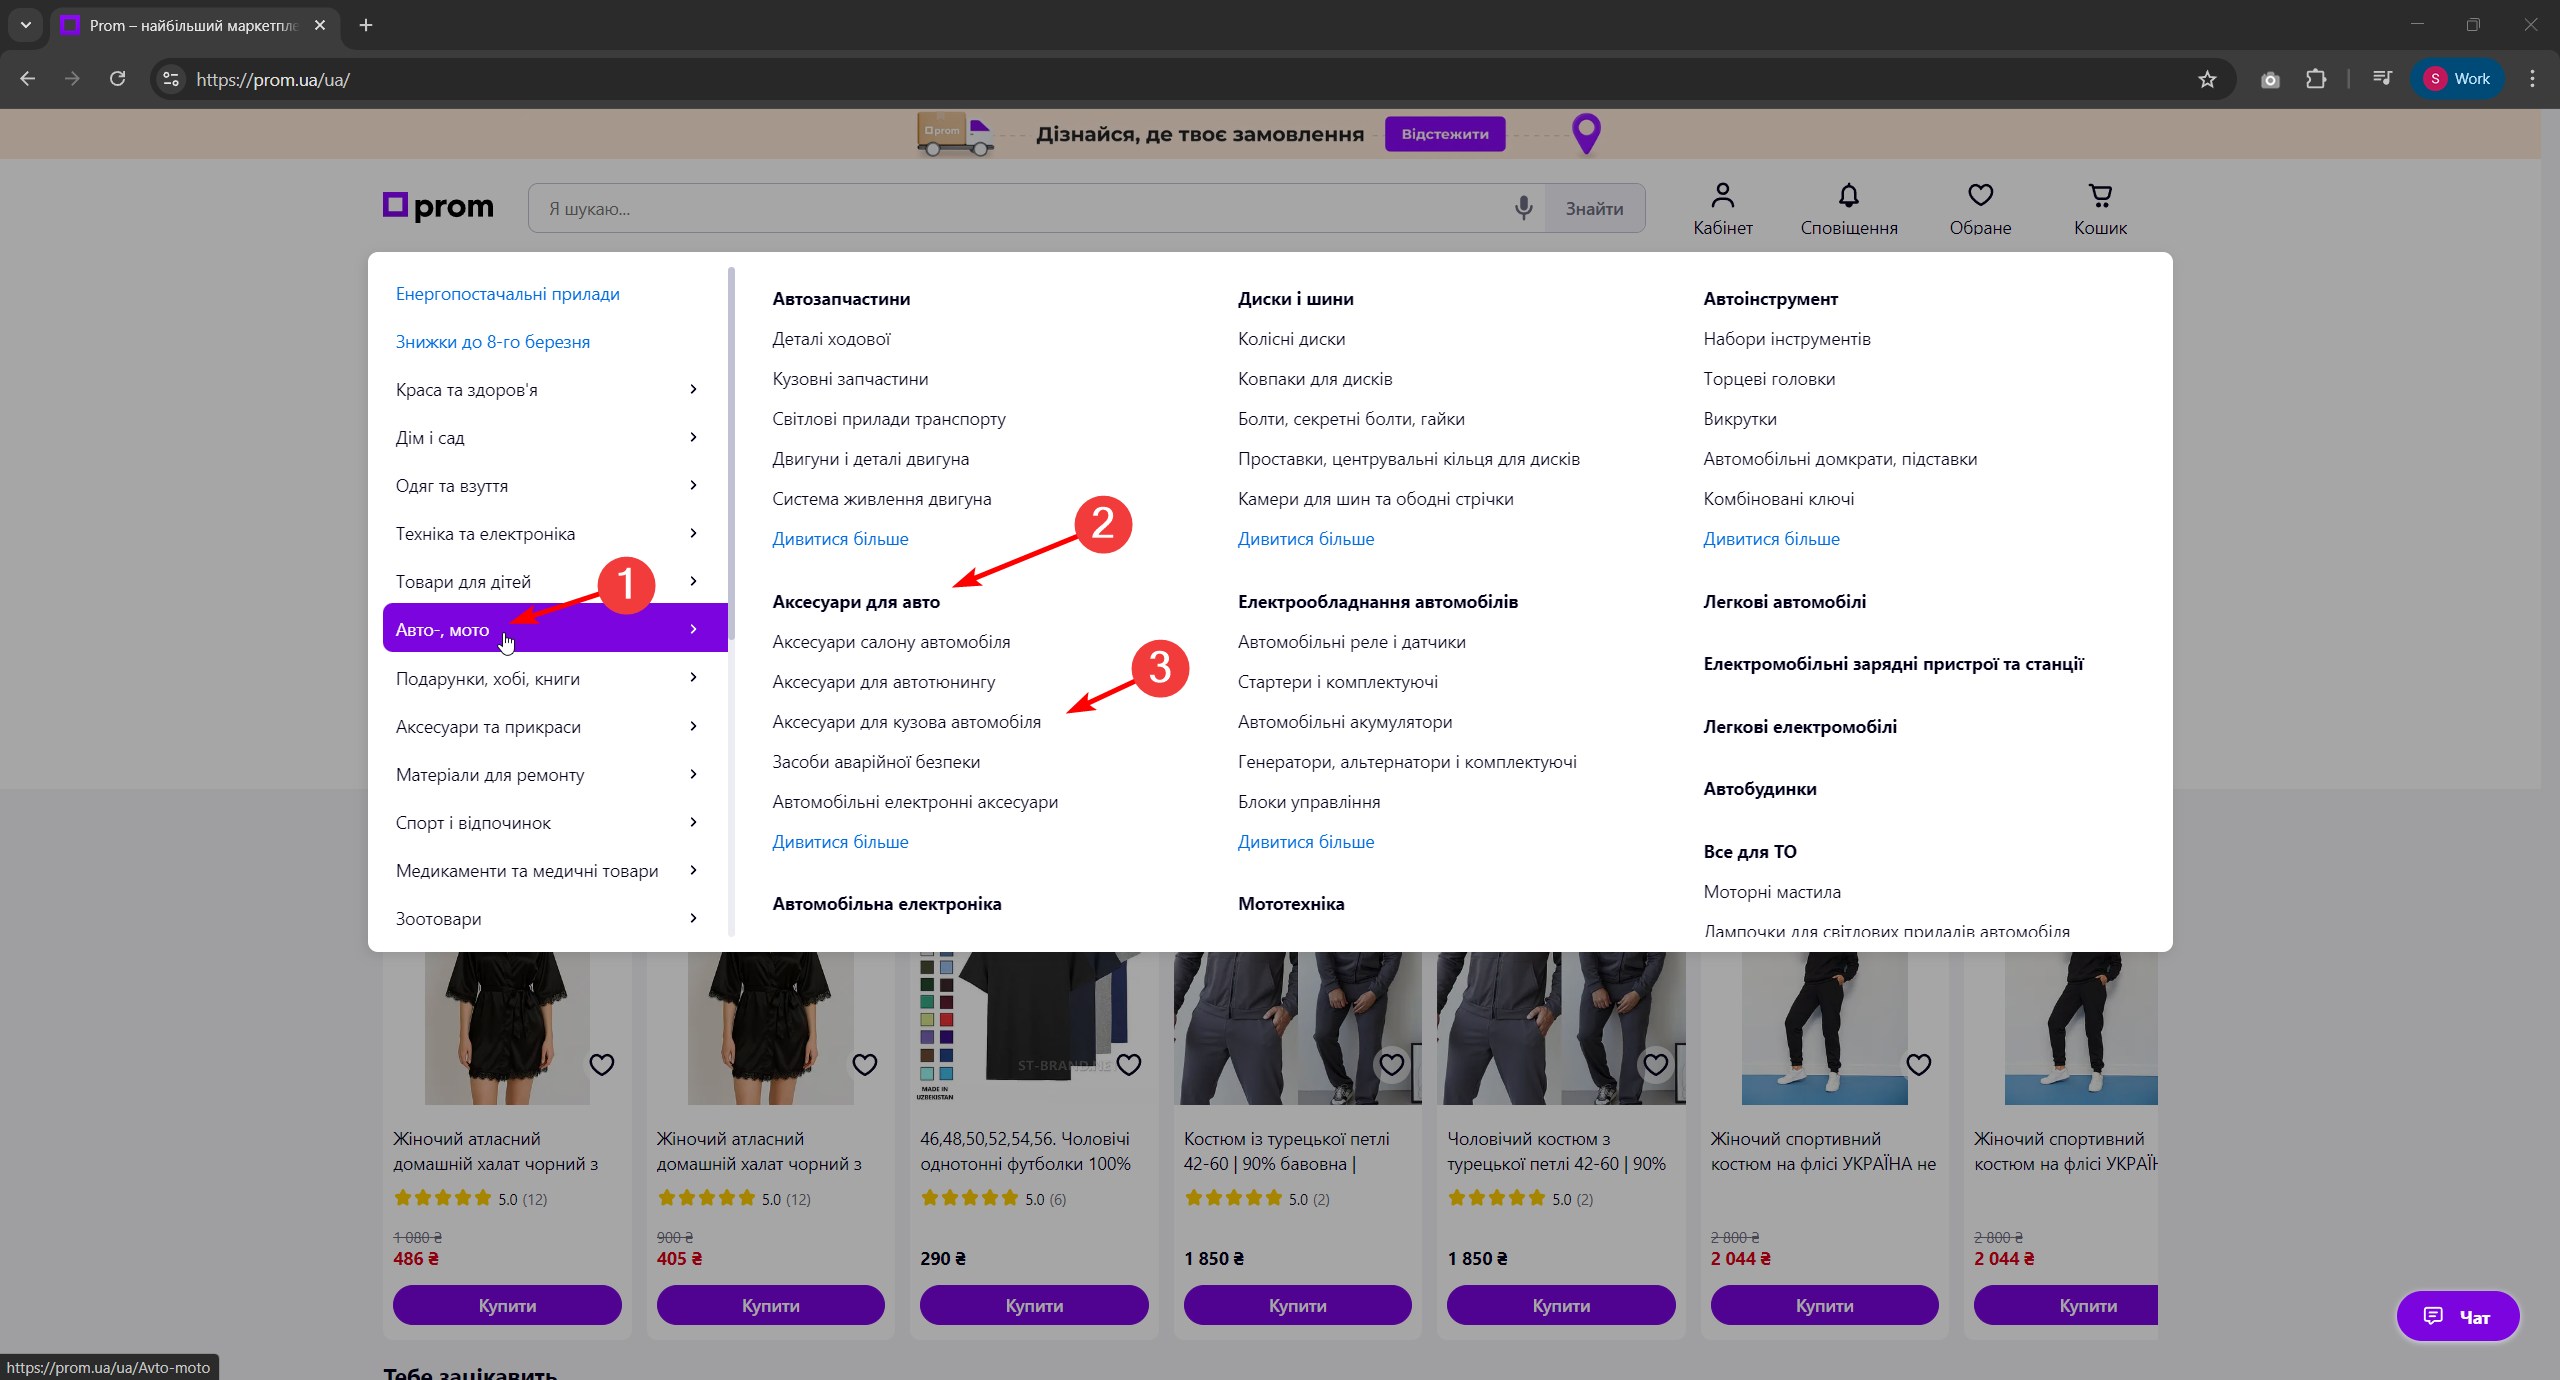This screenshot has width=2560, height=1380.
Task: Bookmark this page with star icon
Action: click(2207, 79)
